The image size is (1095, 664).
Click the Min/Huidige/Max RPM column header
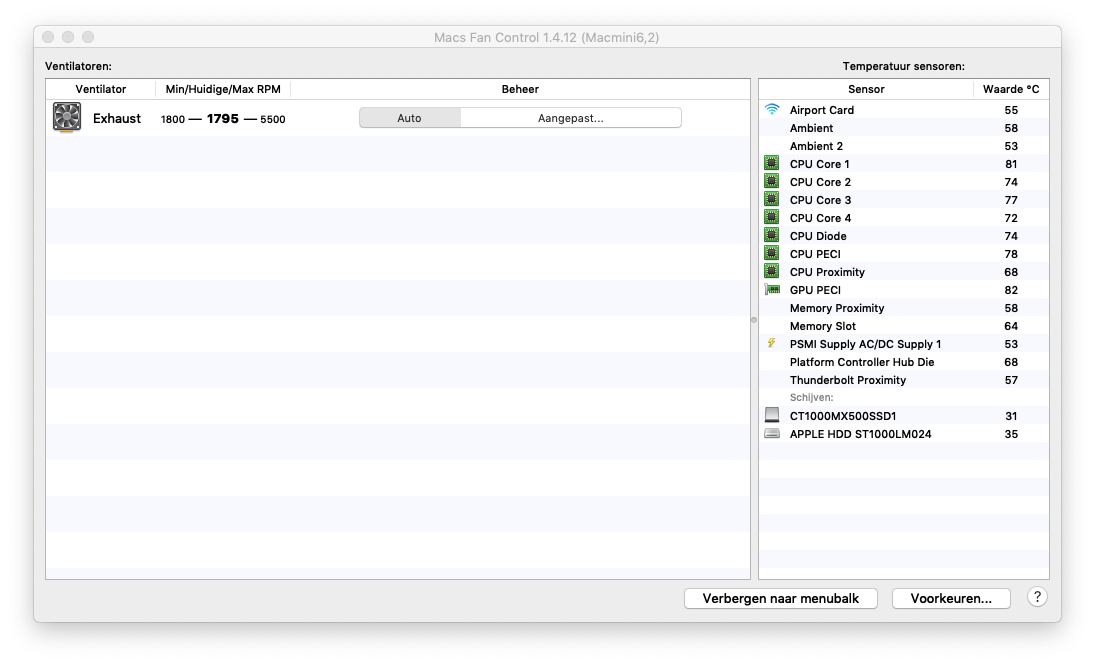tap(223, 89)
